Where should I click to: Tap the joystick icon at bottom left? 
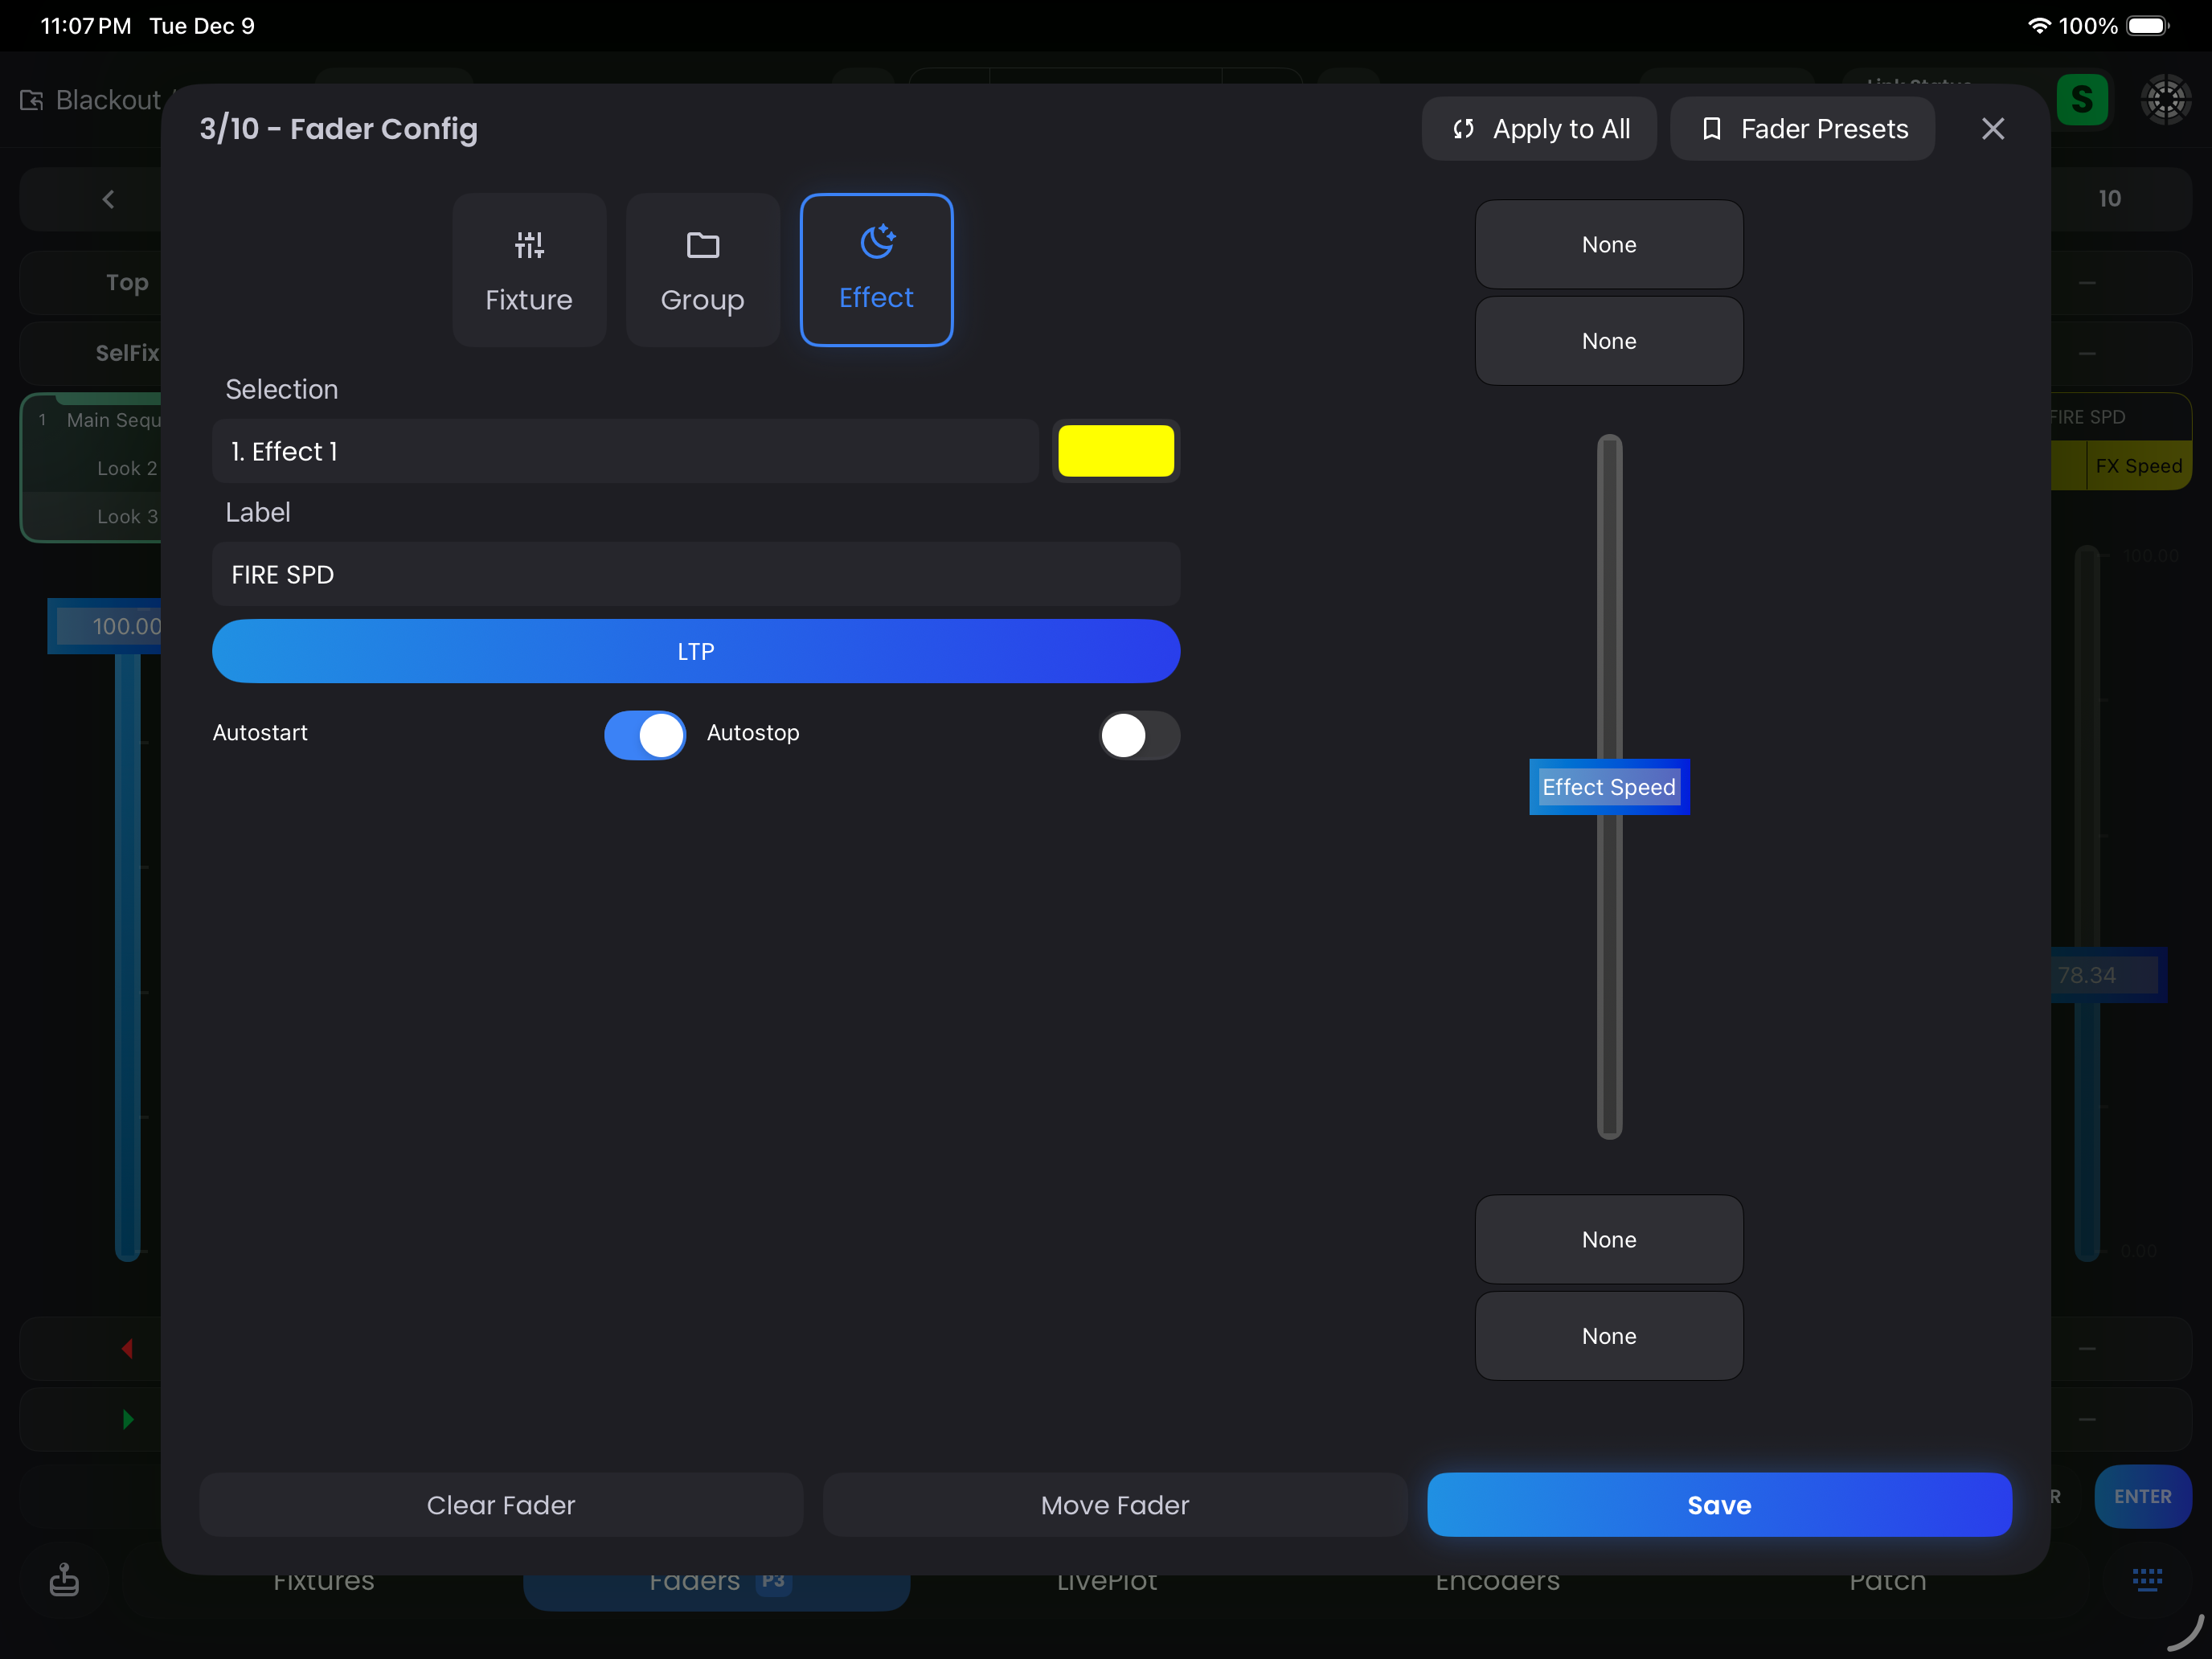(x=64, y=1579)
